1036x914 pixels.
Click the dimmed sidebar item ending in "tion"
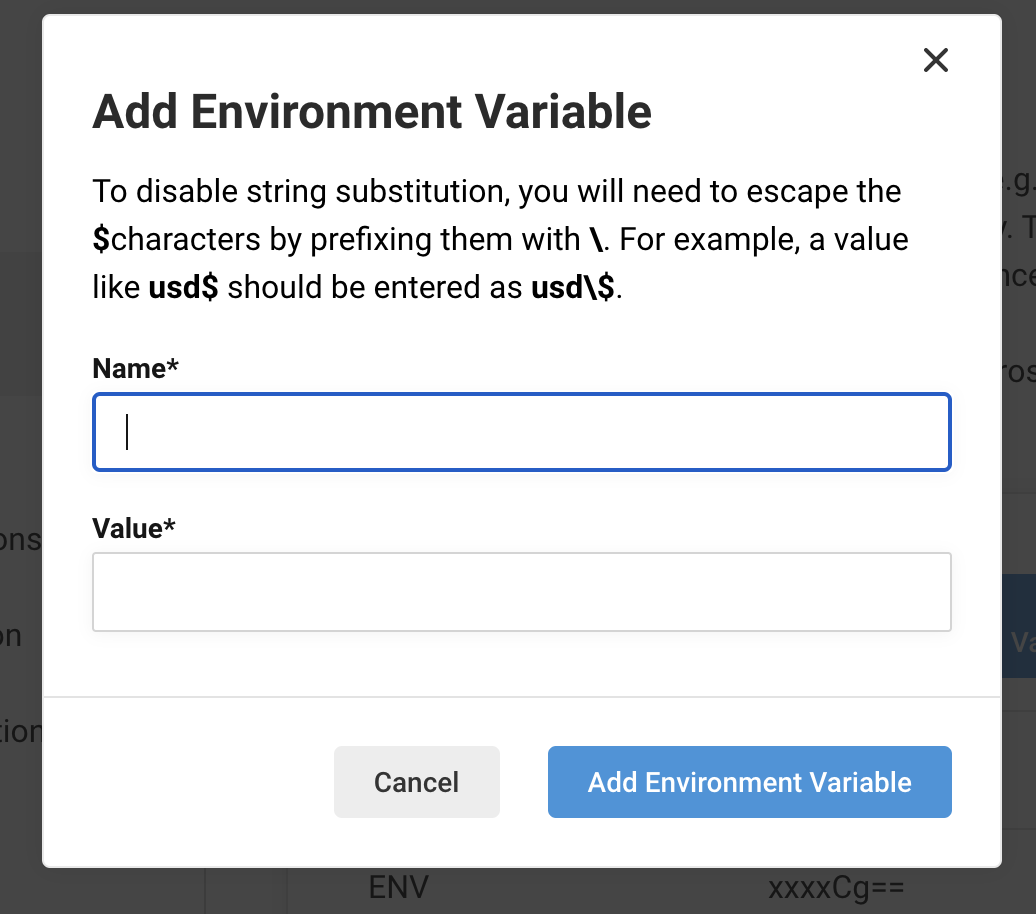tap(20, 732)
